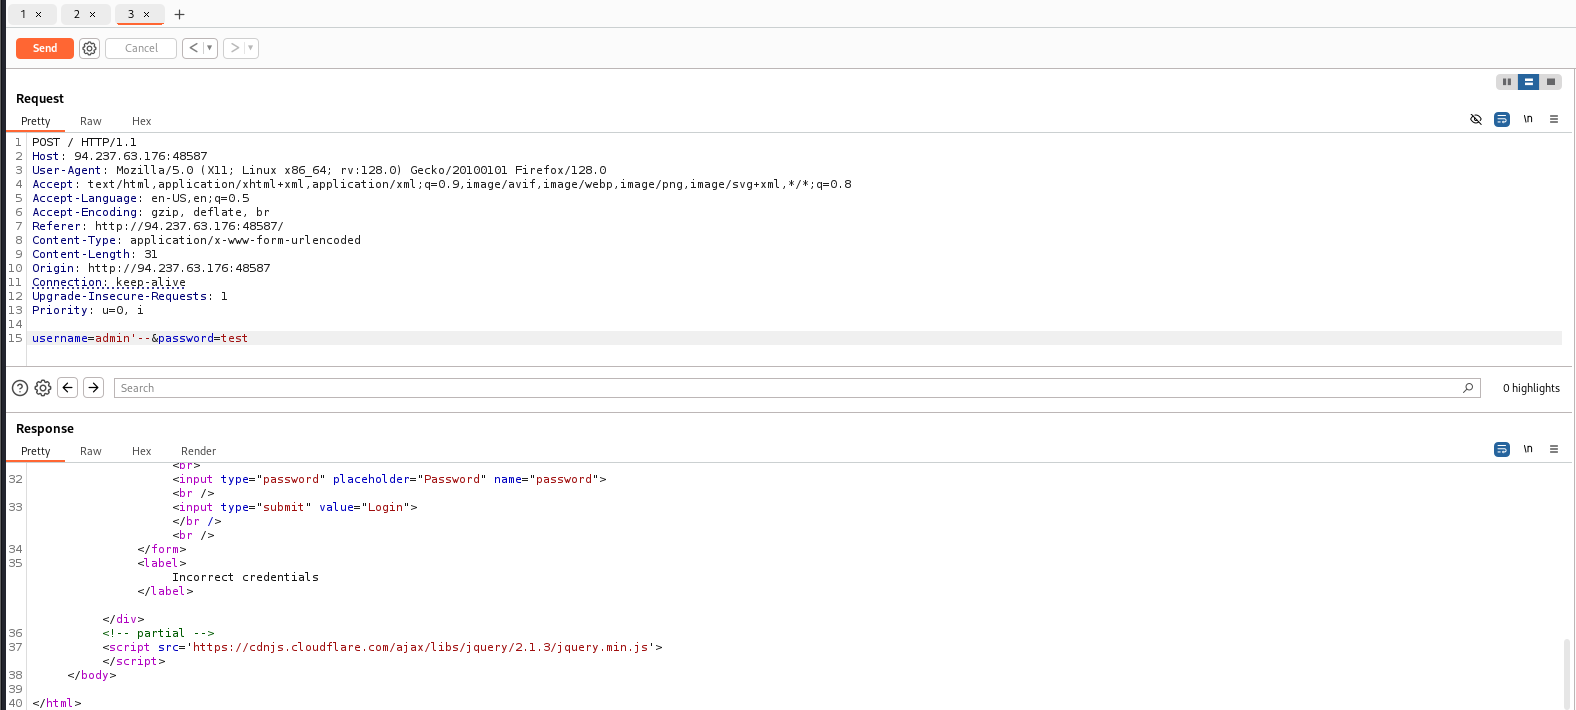Click the orange Send button
Image resolution: width=1576 pixels, height=710 pixels.
point(45,48)
